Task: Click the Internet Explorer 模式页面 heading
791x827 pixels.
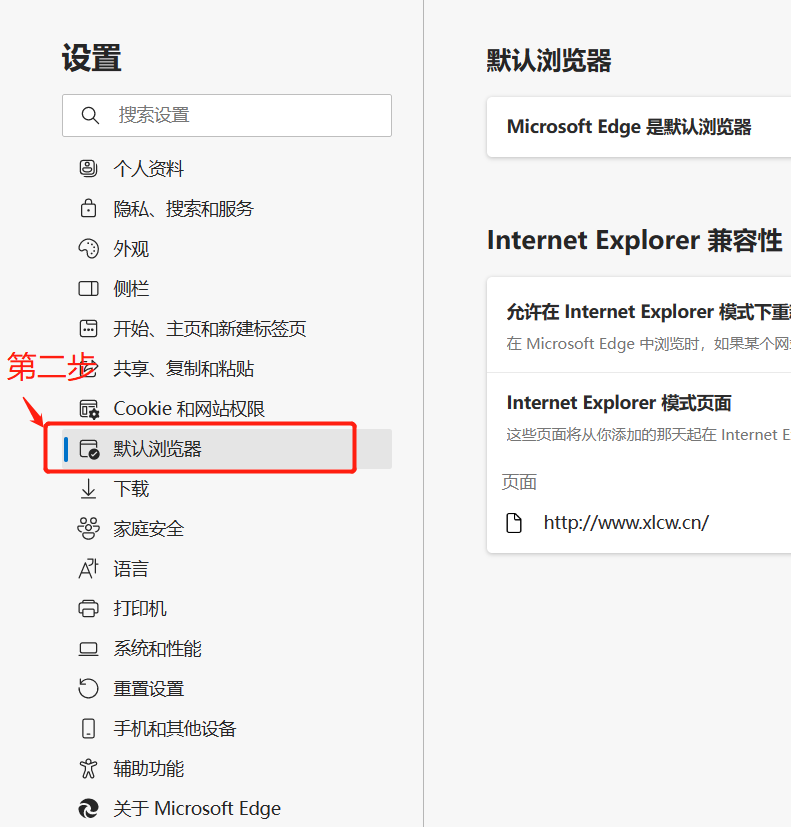Action: 619,403
